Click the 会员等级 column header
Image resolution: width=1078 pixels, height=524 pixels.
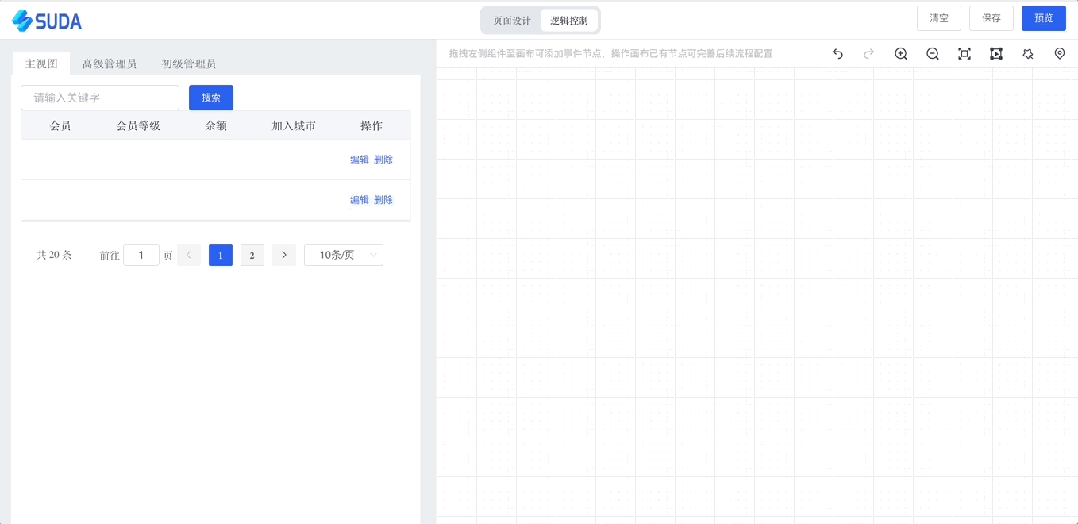[138, 126]
